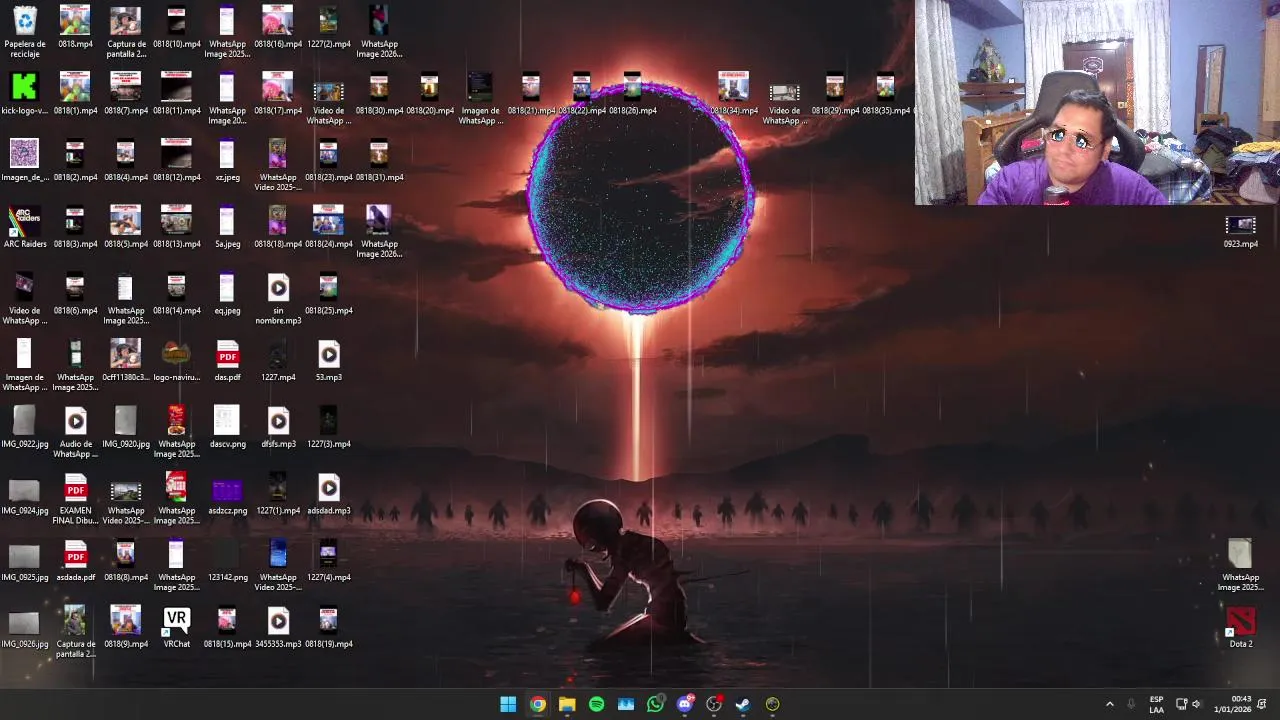1280x720 pixels.
Task: Open the Papelera de reciclaje icon
Action: pos(24,31)
